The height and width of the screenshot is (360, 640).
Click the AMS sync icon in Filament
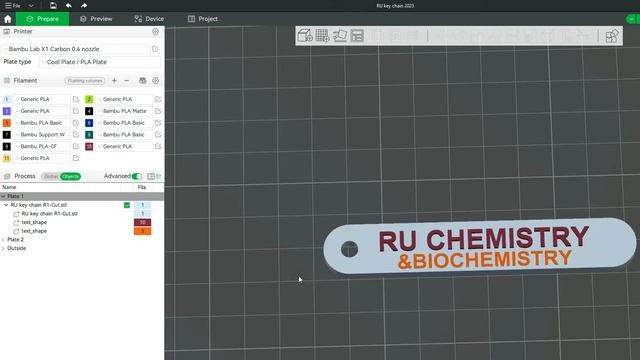[142, 81]
